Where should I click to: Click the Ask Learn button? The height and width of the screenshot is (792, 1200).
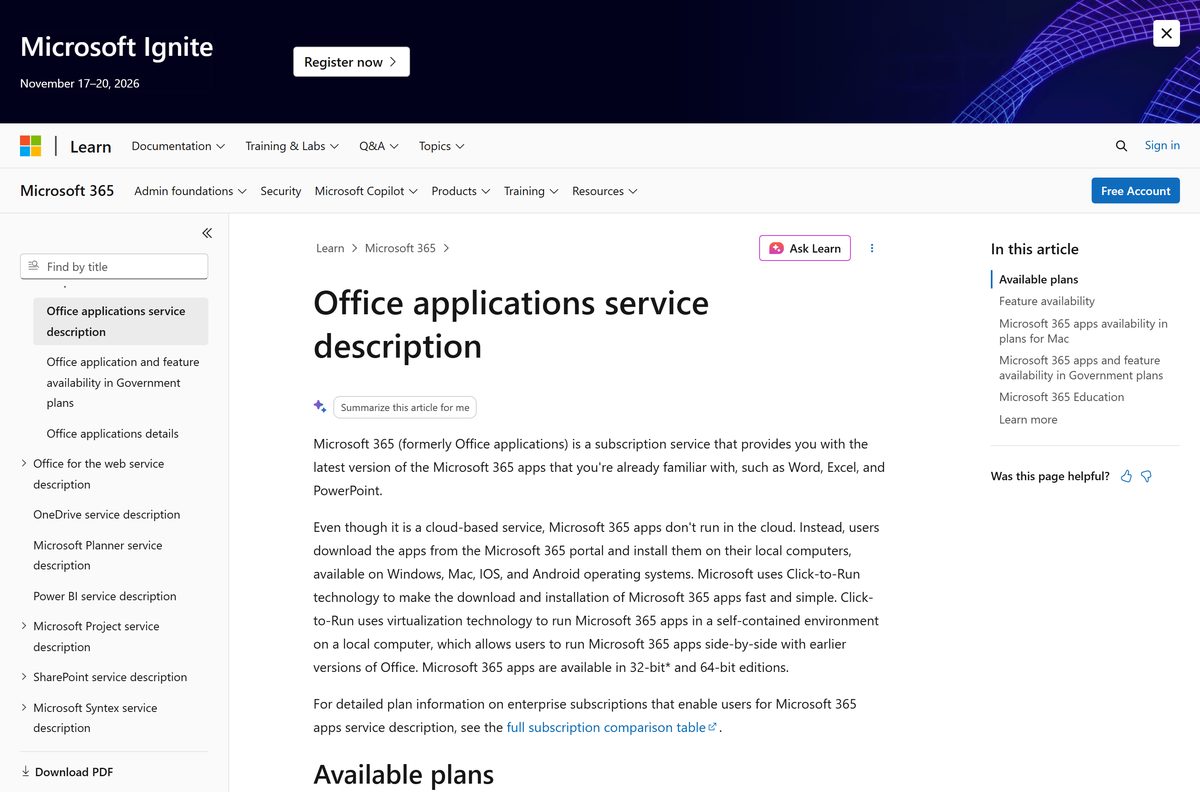(x=805, y=248)
